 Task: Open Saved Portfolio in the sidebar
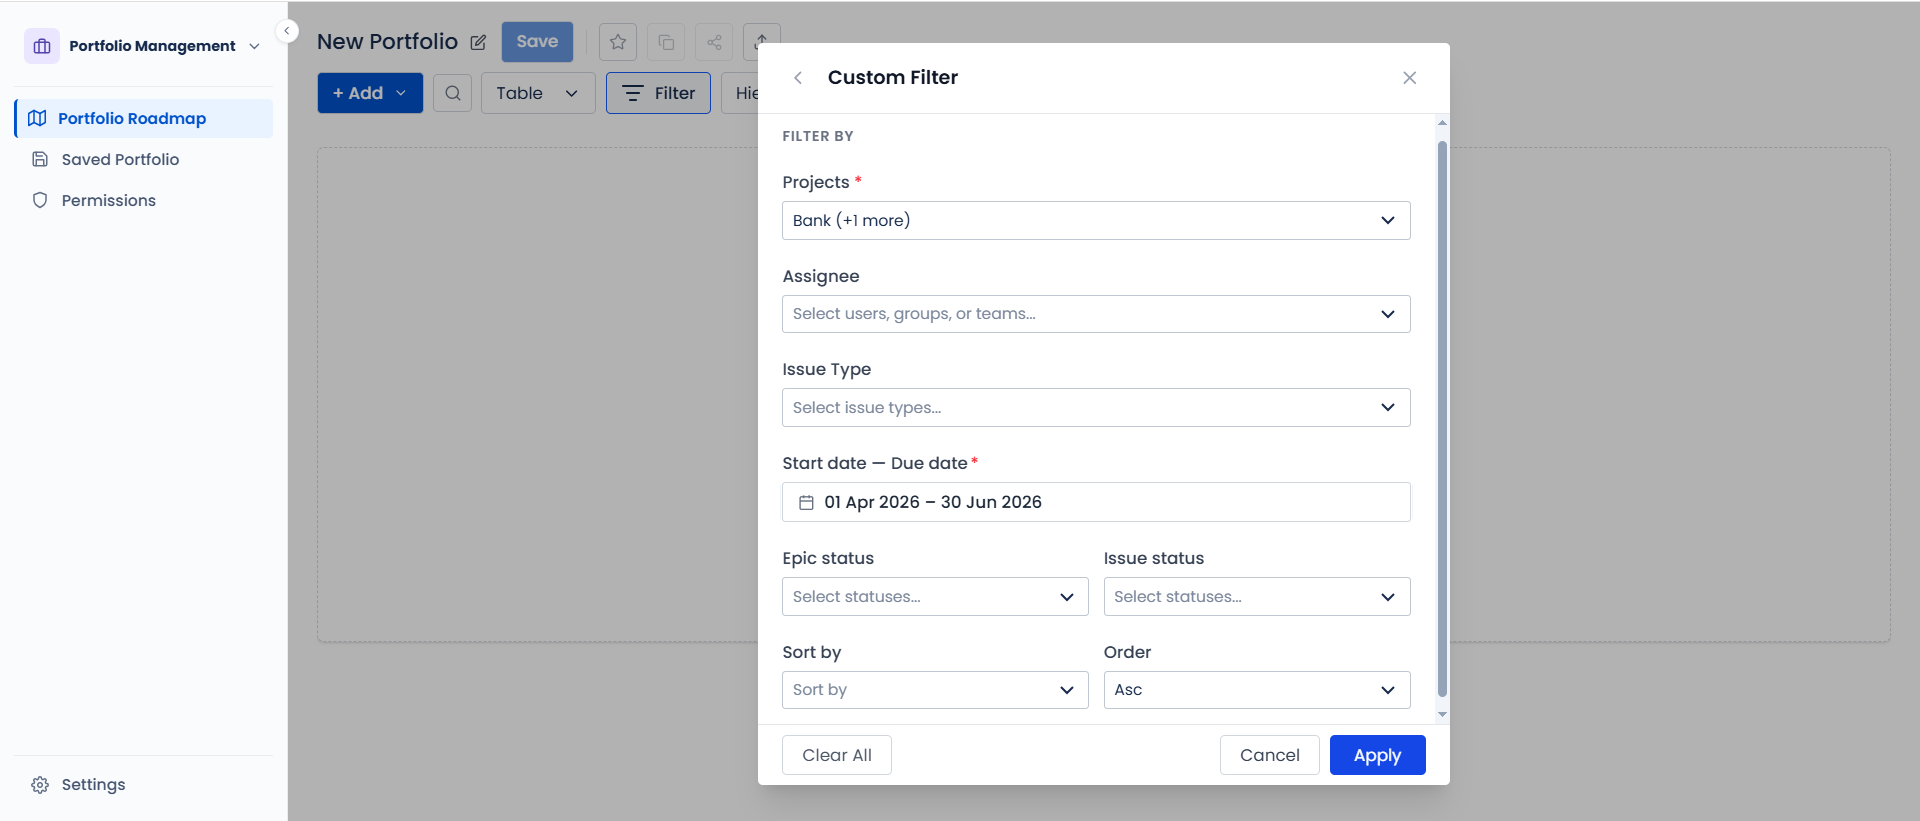[120, 159]
